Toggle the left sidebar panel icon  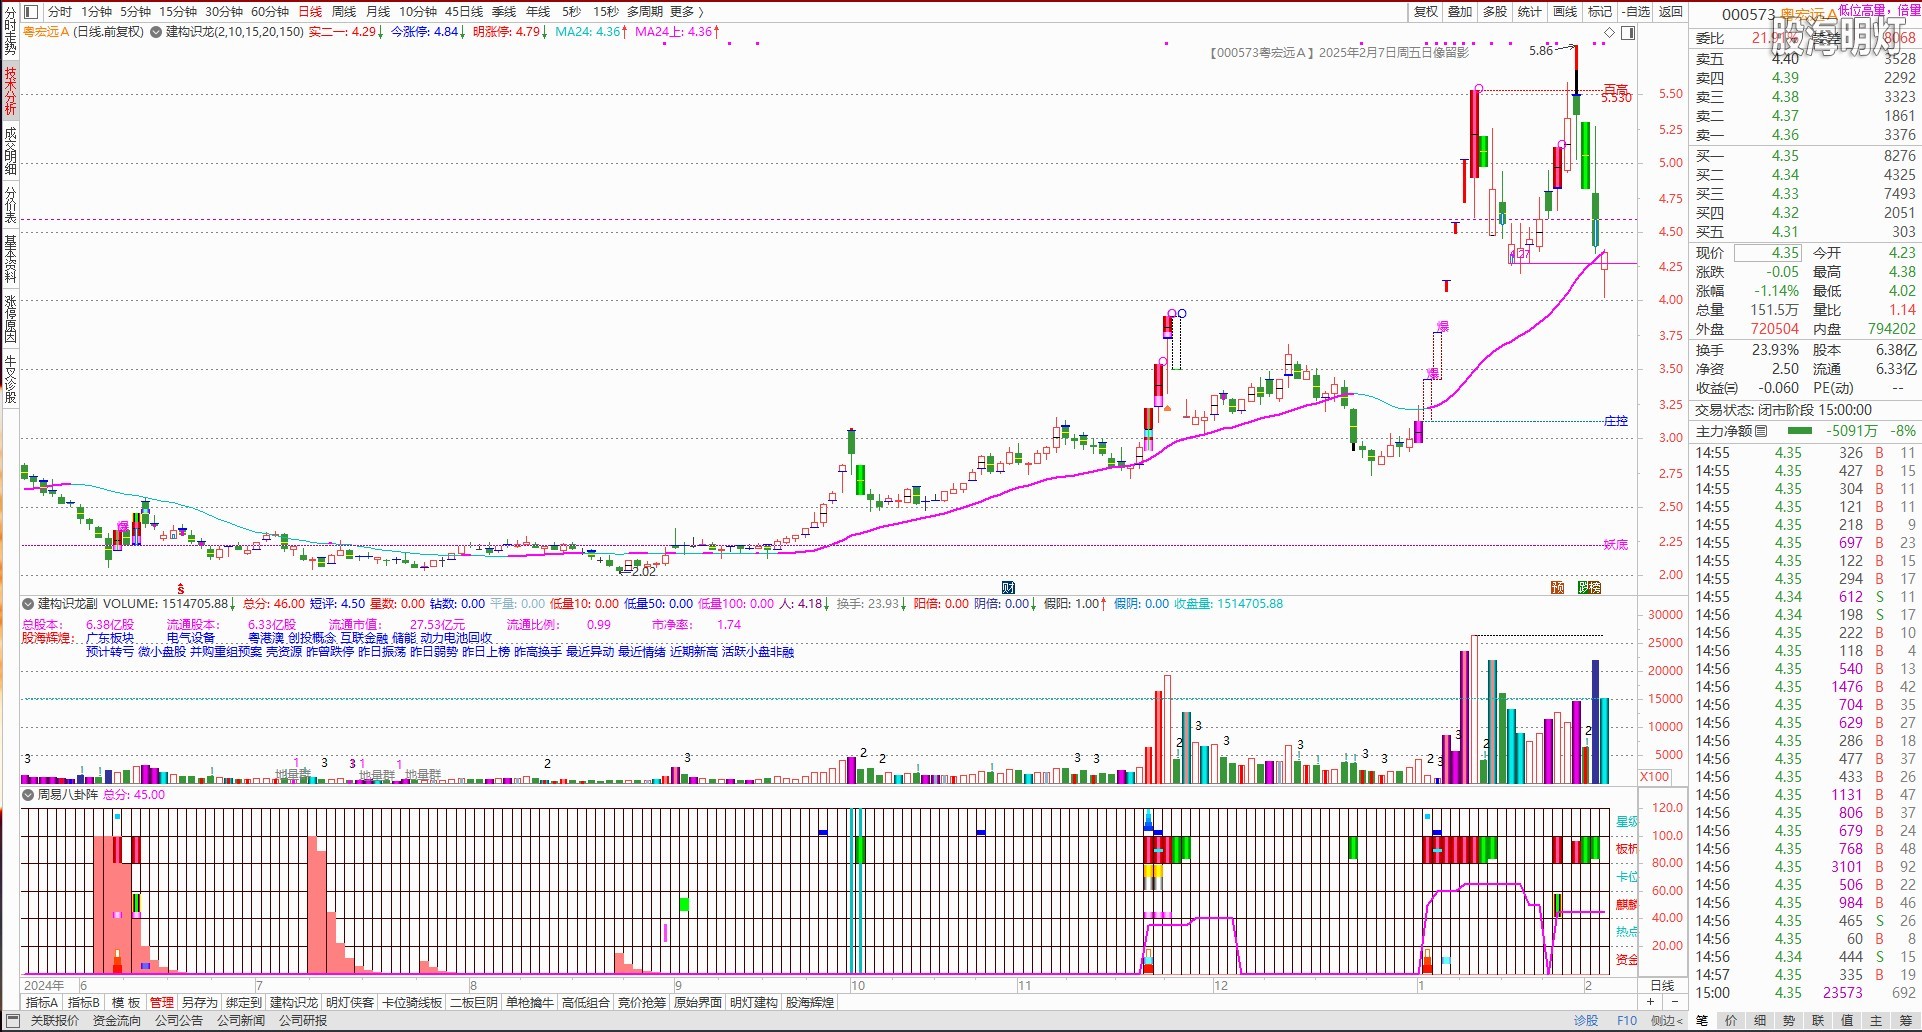click(30, 12)
